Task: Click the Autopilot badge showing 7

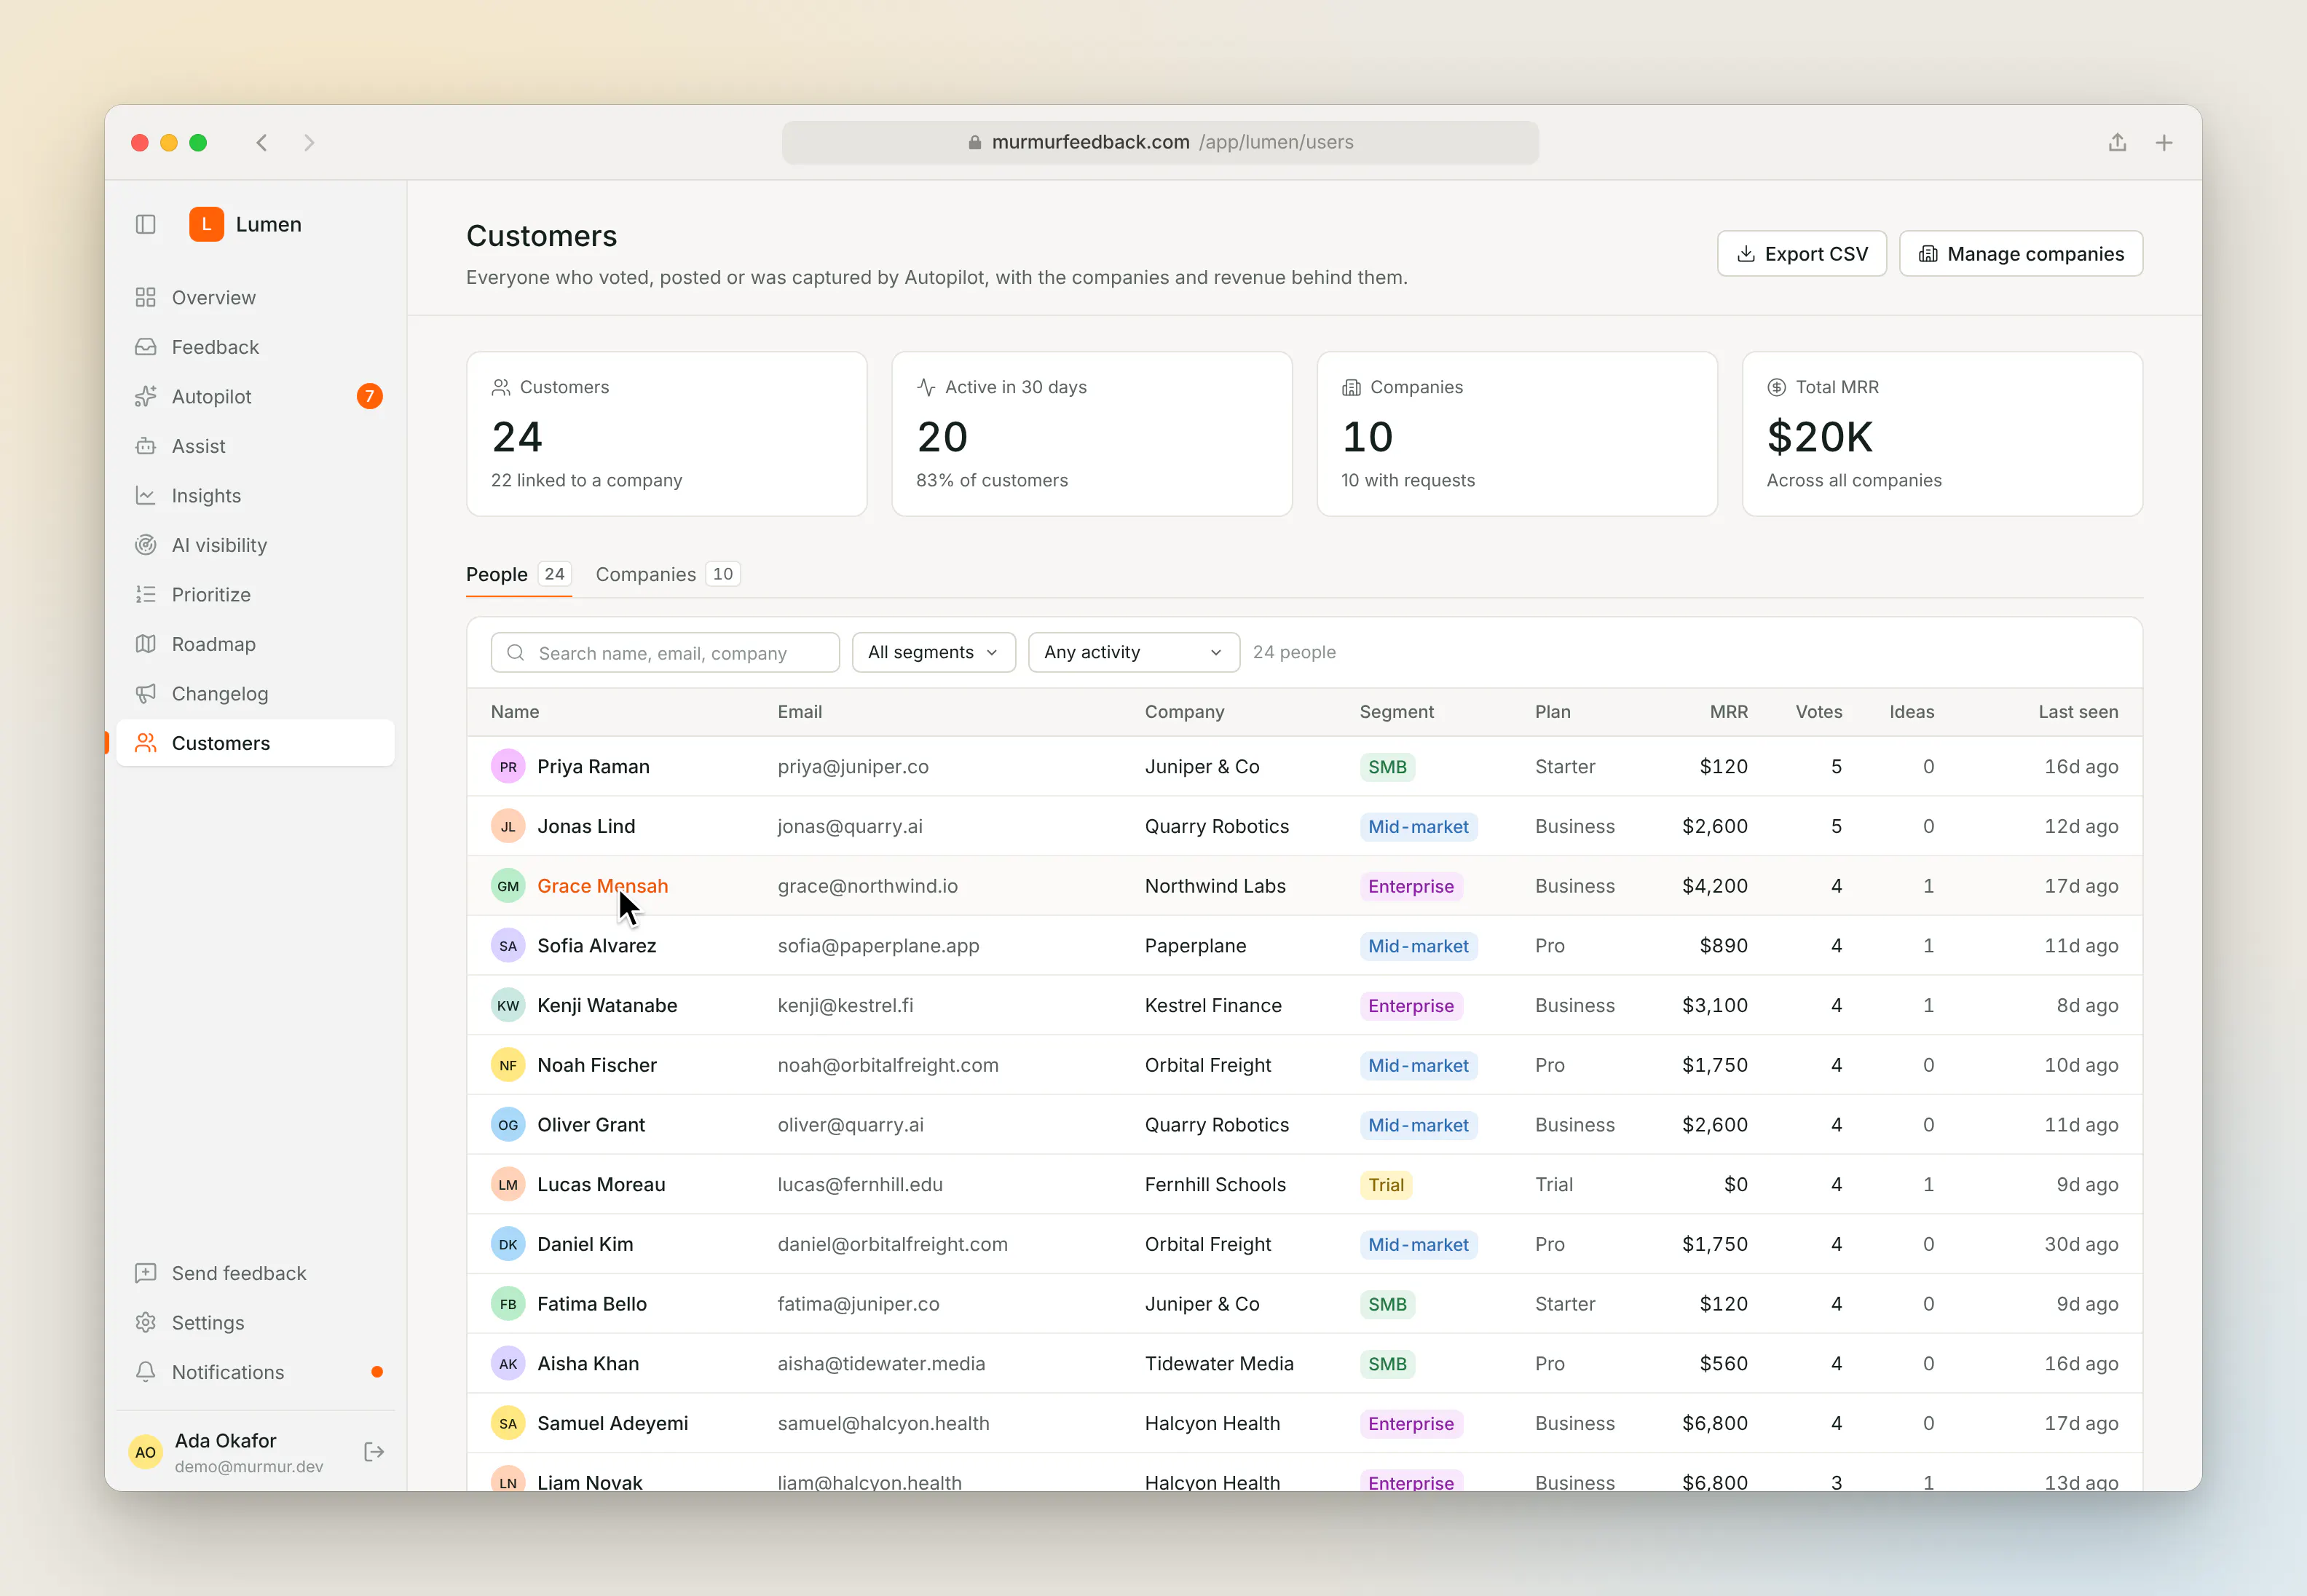Action: tap(370, 397)
